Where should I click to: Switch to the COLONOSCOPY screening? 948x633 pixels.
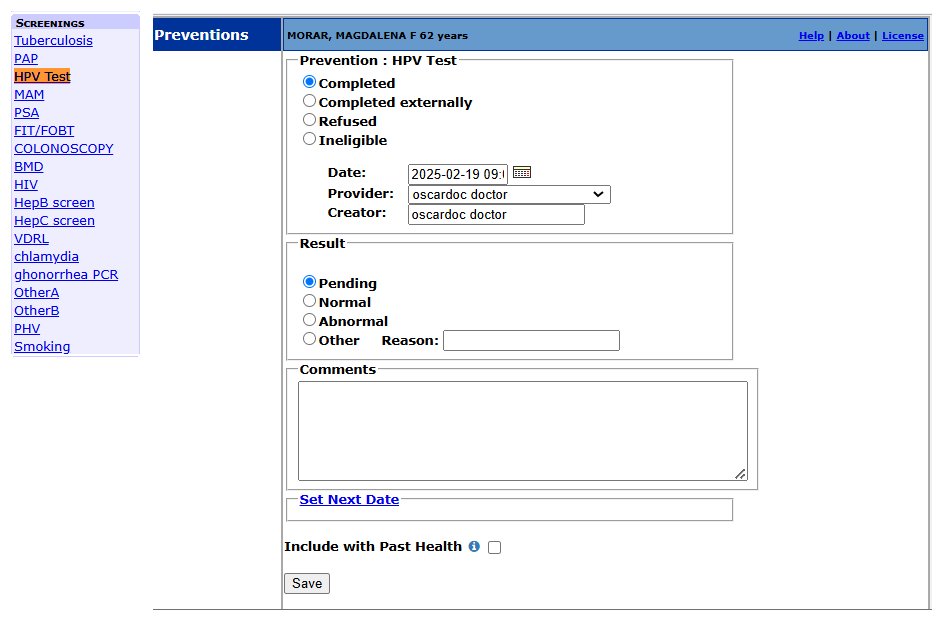63,149
